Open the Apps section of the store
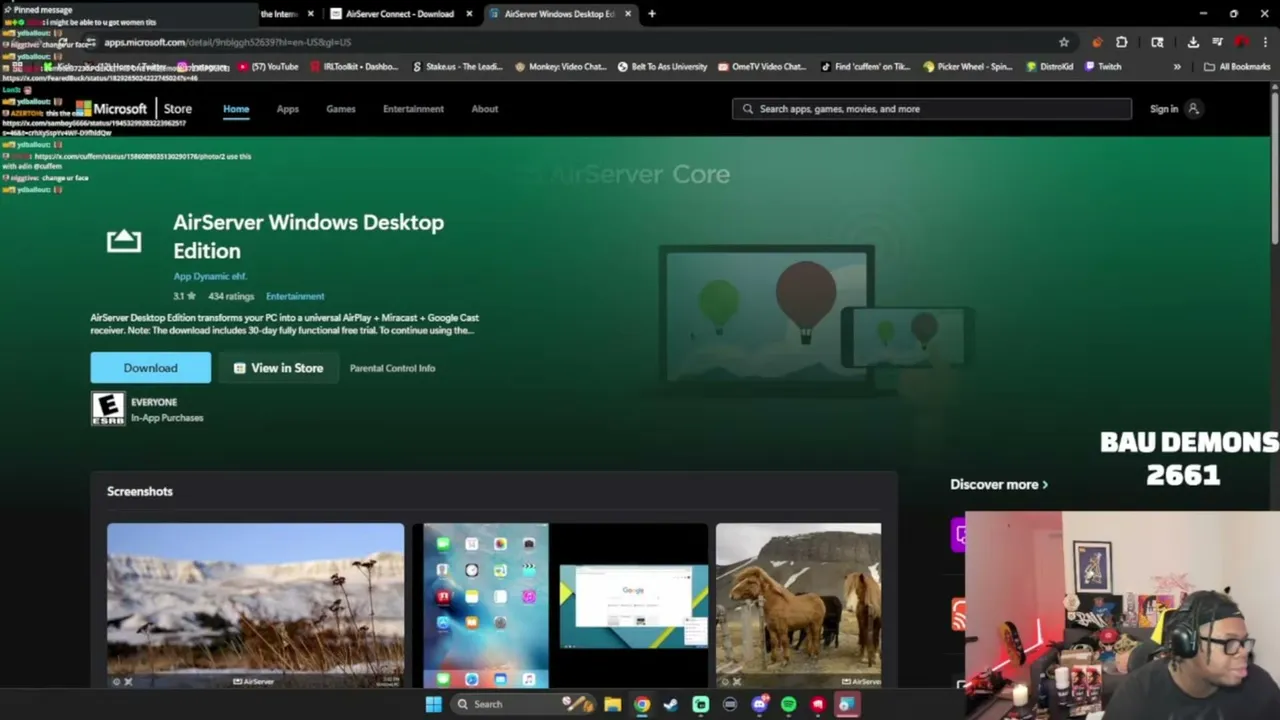This screenshot has height=720, width=1280. pyautogui.click(x=287, y=109)
